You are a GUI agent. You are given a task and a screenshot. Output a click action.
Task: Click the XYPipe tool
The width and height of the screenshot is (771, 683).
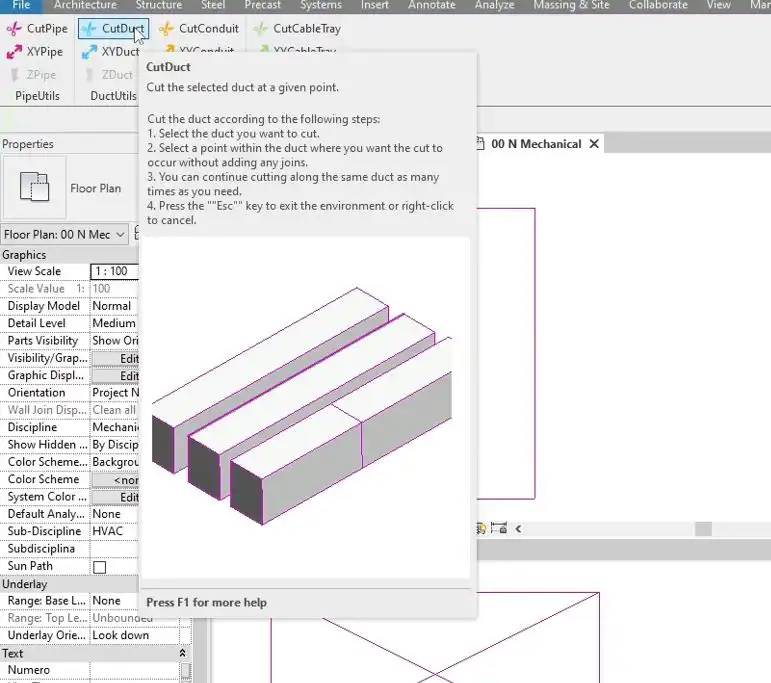point(34,52)
